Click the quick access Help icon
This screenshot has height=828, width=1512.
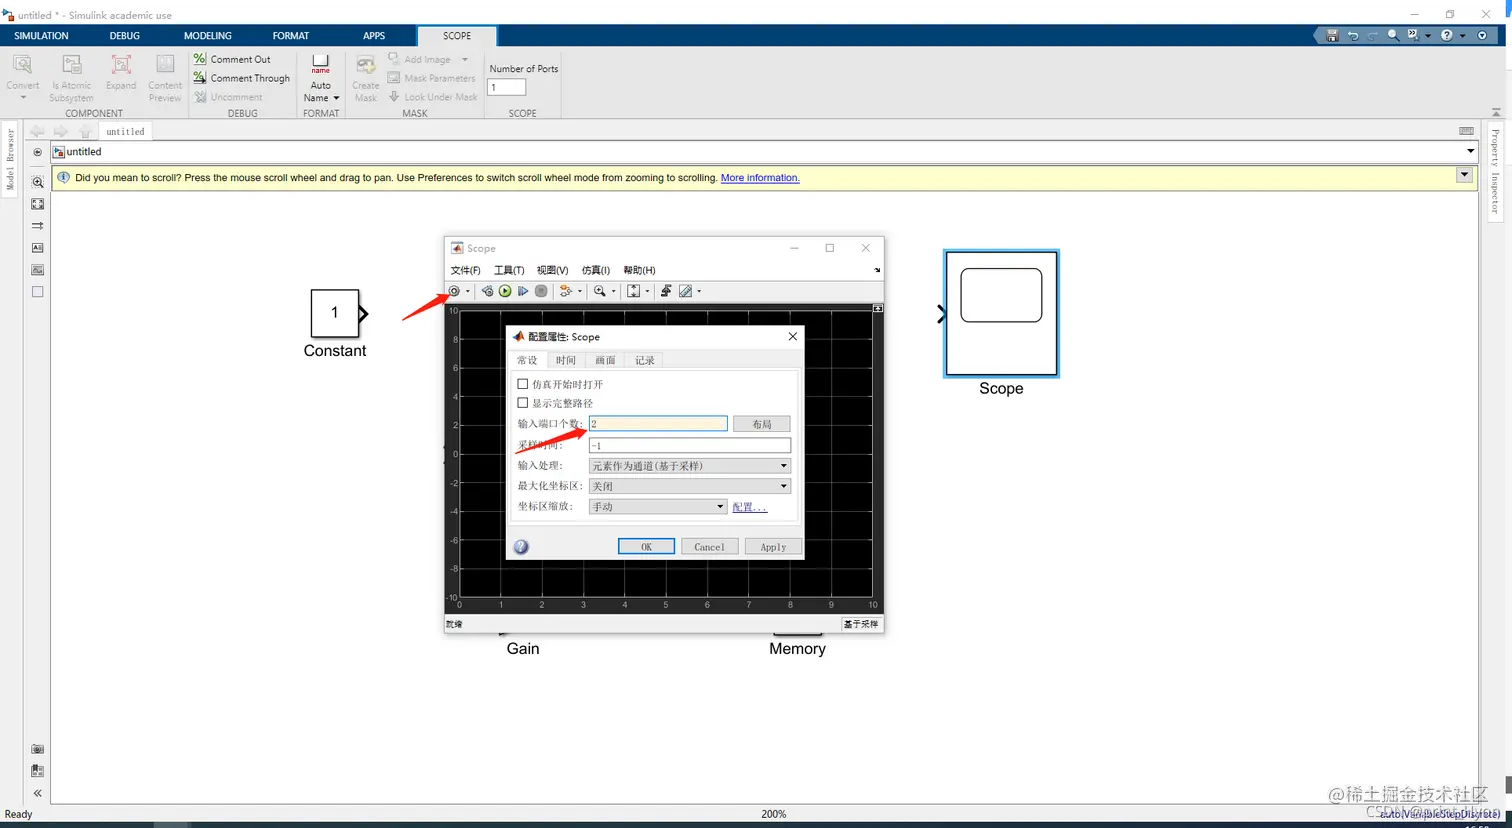(x=1446, y=35)
